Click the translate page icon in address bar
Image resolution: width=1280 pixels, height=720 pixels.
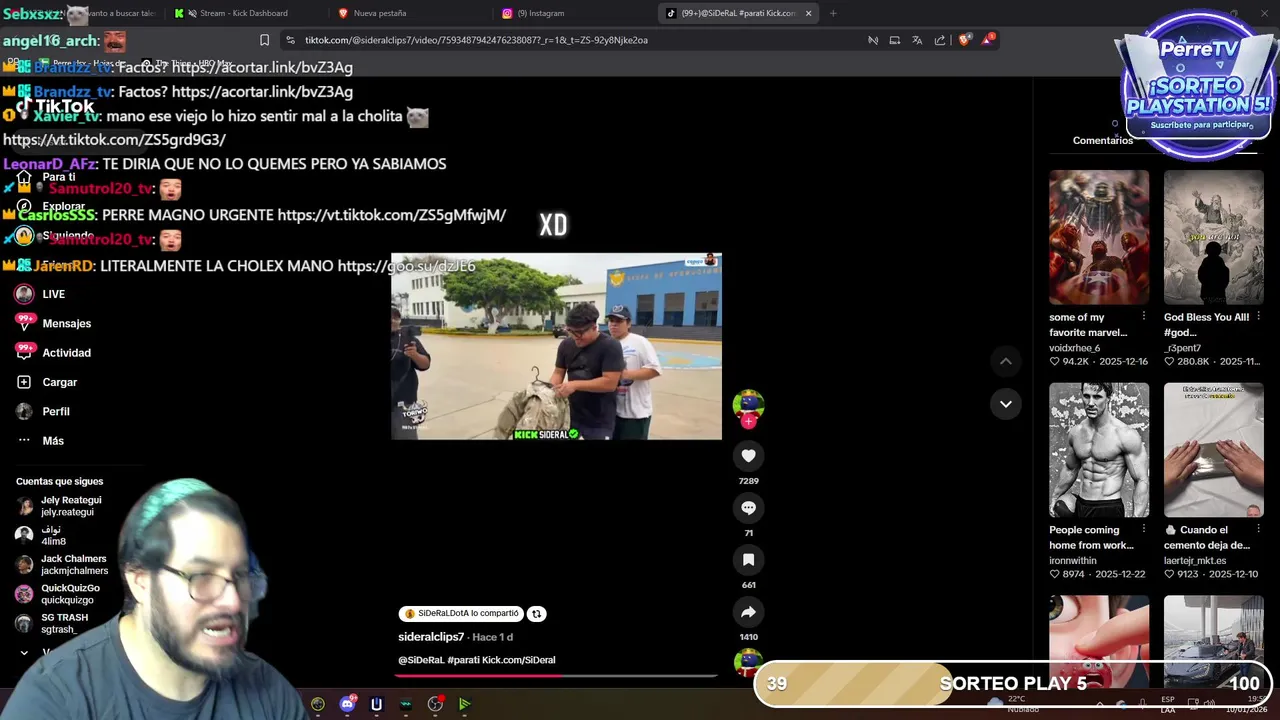pyautogui.click(x=917, y=40)
